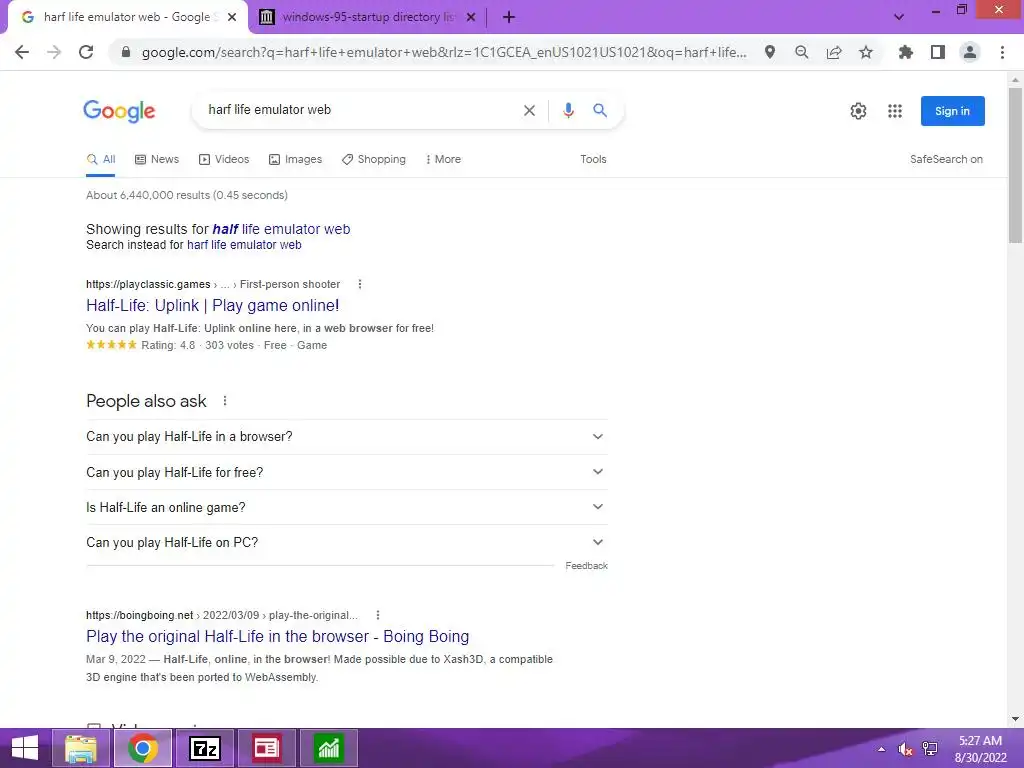The image size is (1024, 768).
Task: Click the Sign in button
Action: 952,111
